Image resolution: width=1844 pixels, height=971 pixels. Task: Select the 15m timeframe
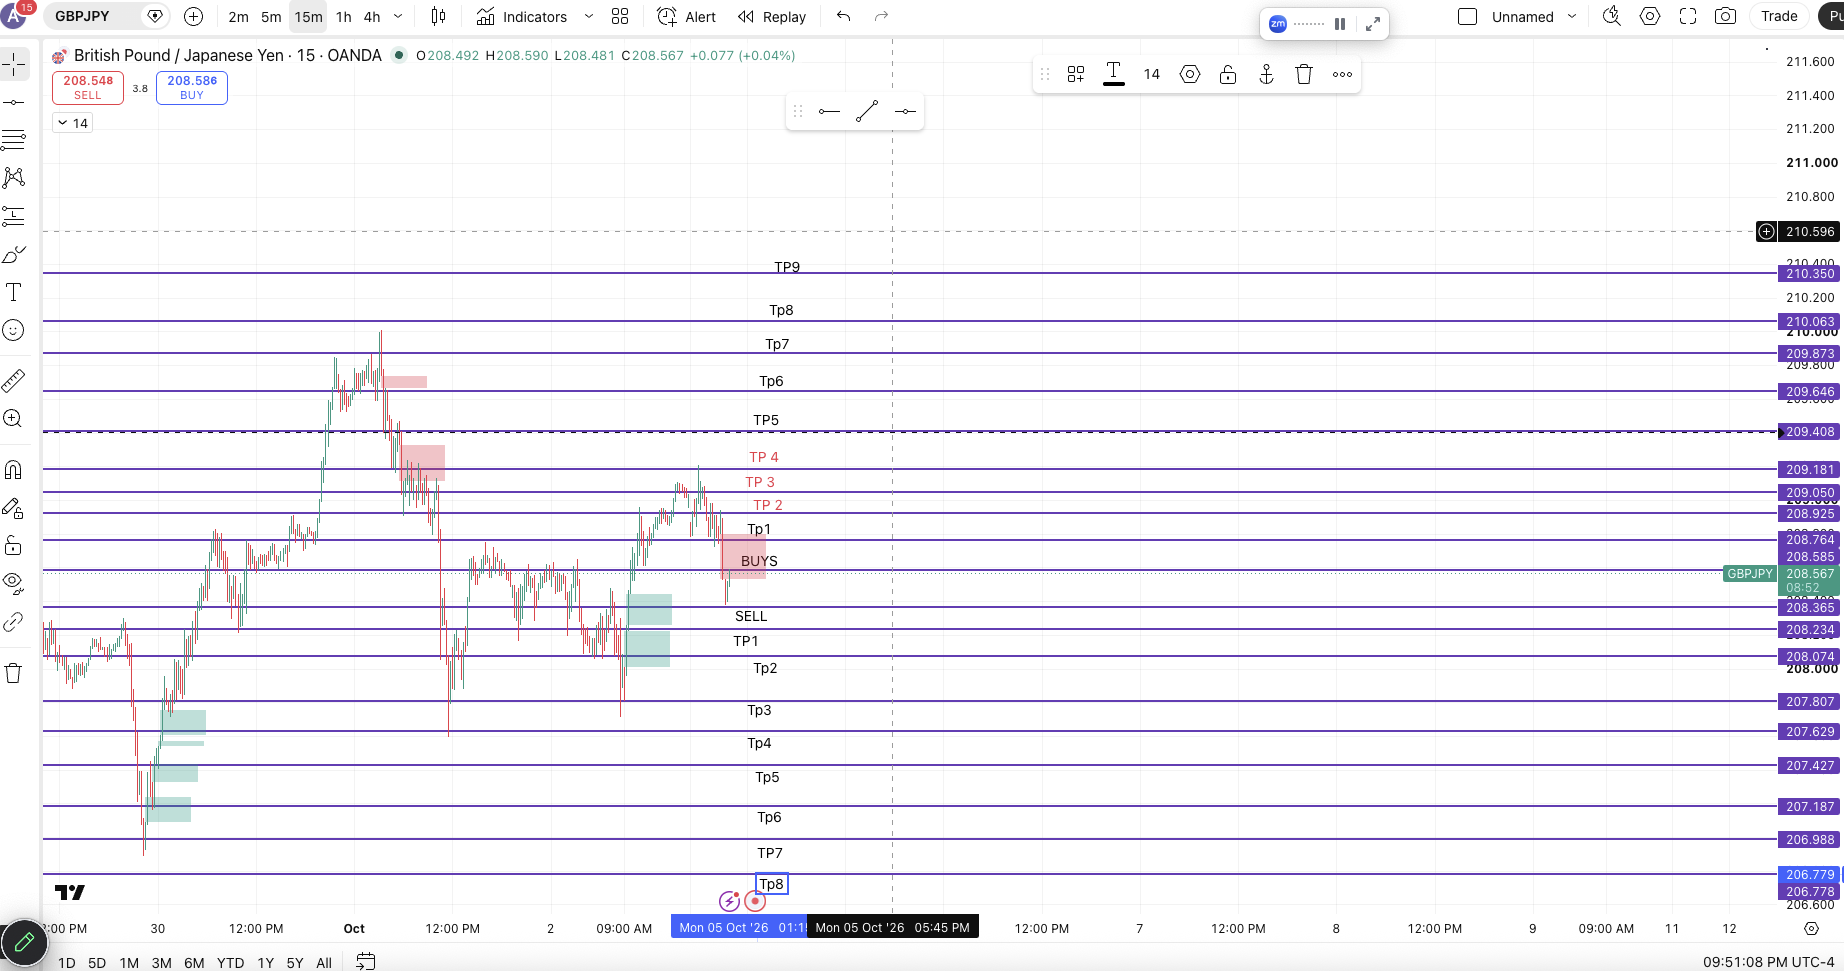click(308, 16)
